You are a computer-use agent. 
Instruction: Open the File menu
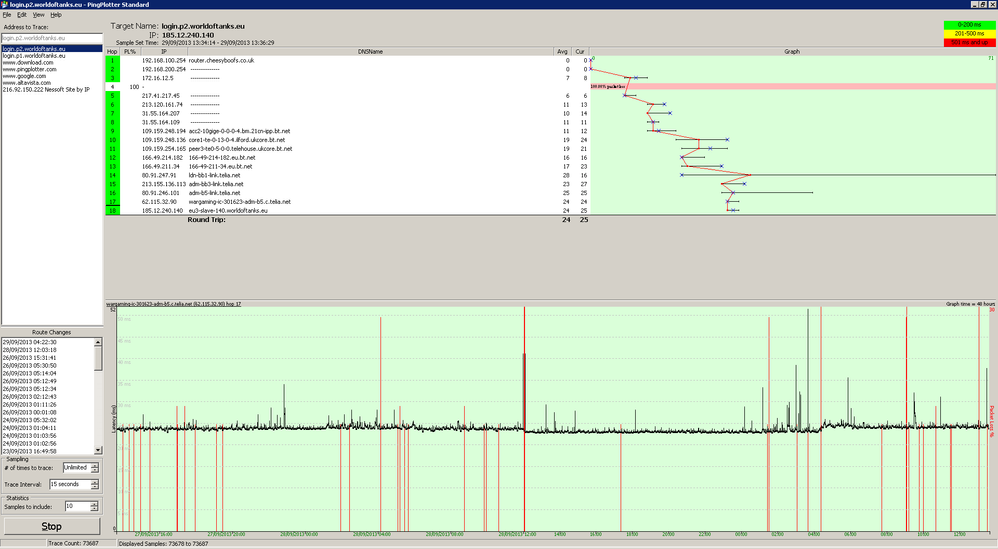tap(7, 15)
